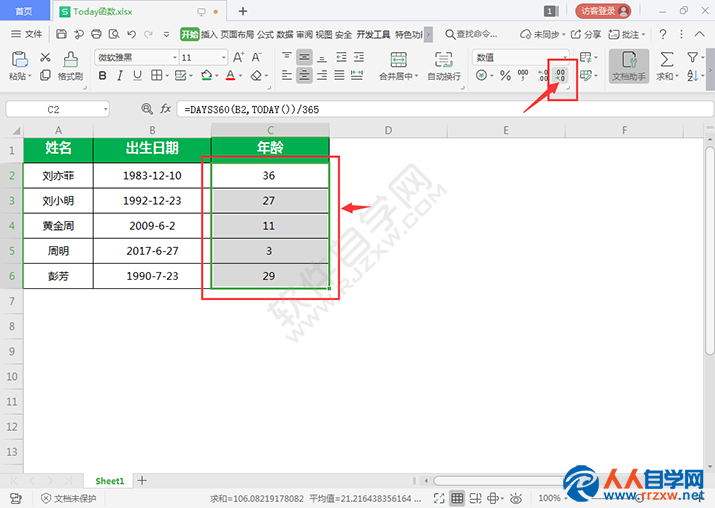Toggle horizontal center alignment
This screenshot has height=508, width=715.
pos(304,75)
